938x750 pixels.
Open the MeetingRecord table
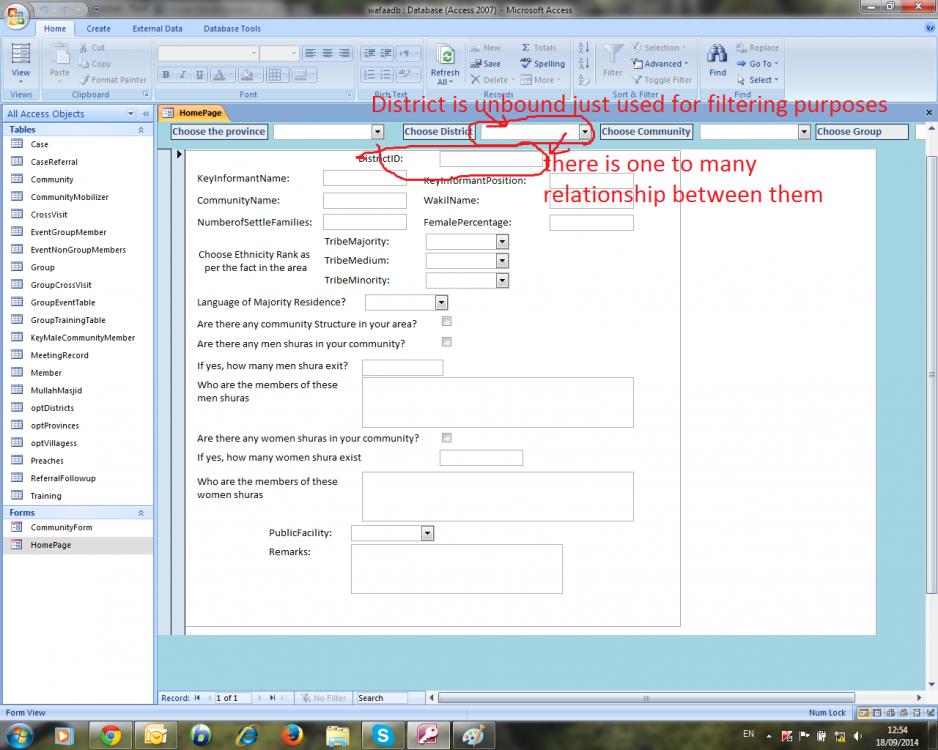coord(59,355)
